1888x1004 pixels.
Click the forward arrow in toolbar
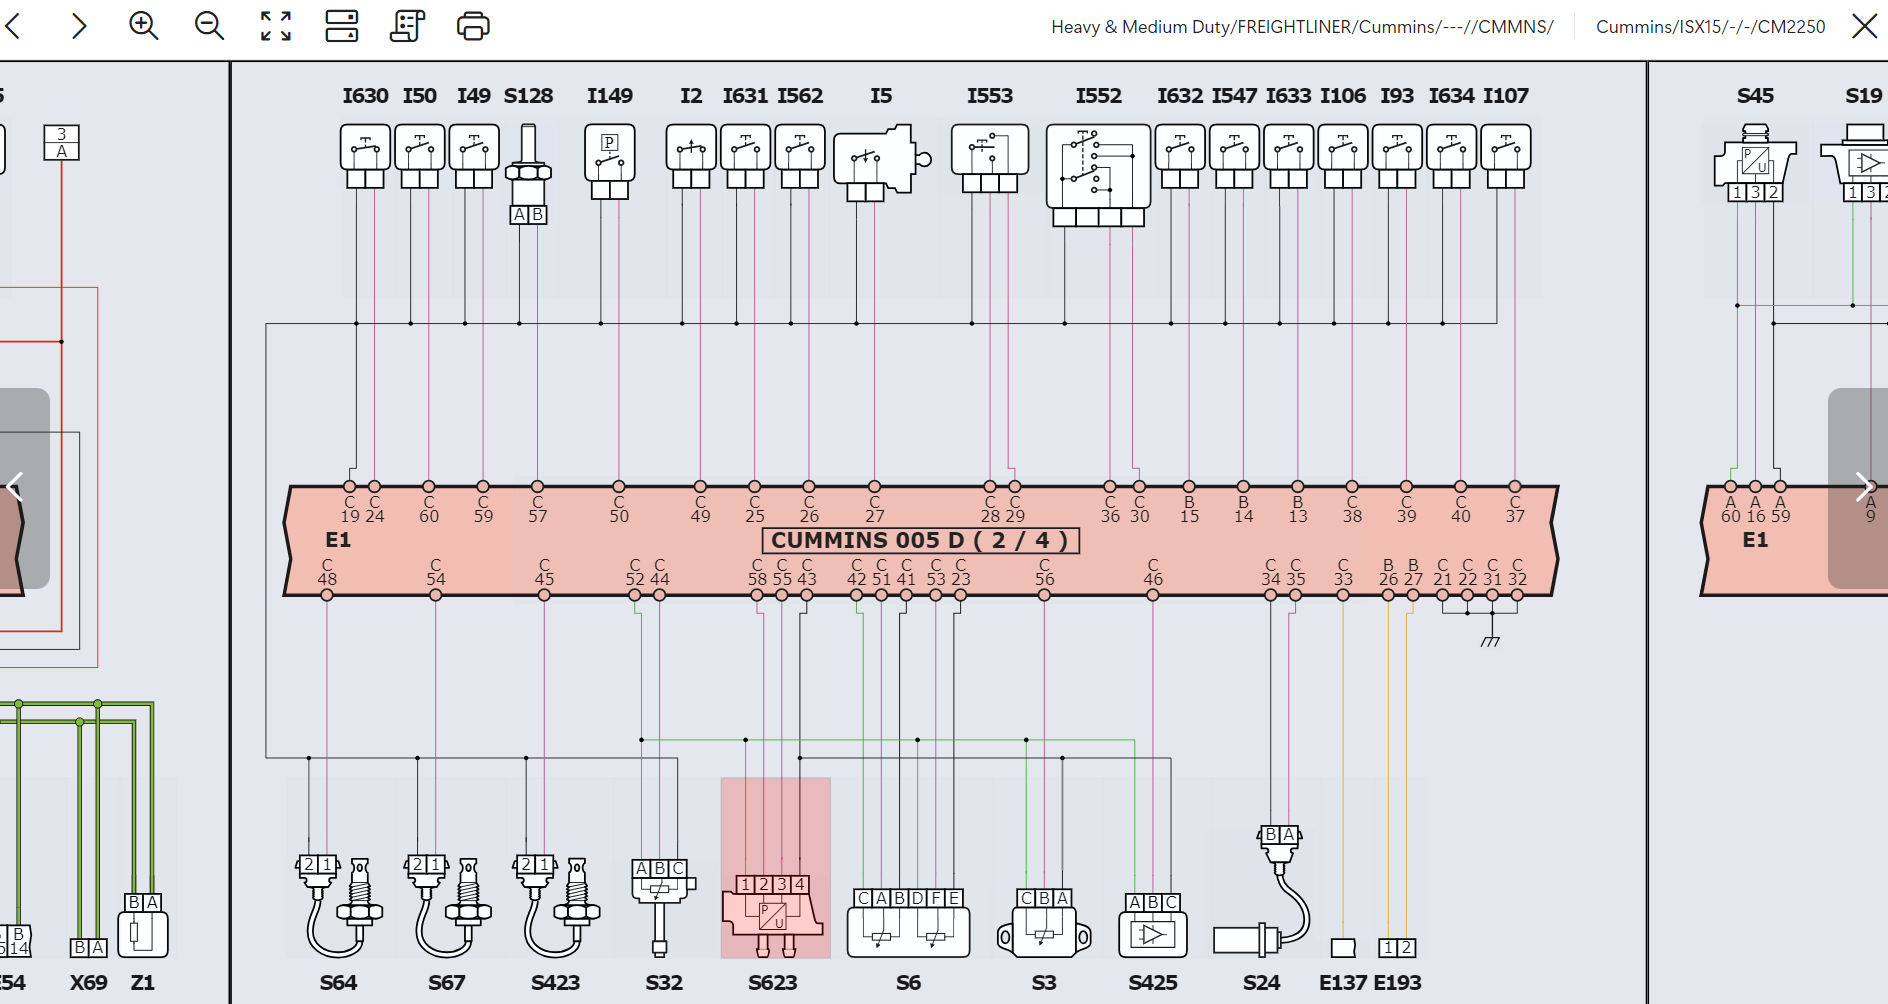[x=79, y=26]
